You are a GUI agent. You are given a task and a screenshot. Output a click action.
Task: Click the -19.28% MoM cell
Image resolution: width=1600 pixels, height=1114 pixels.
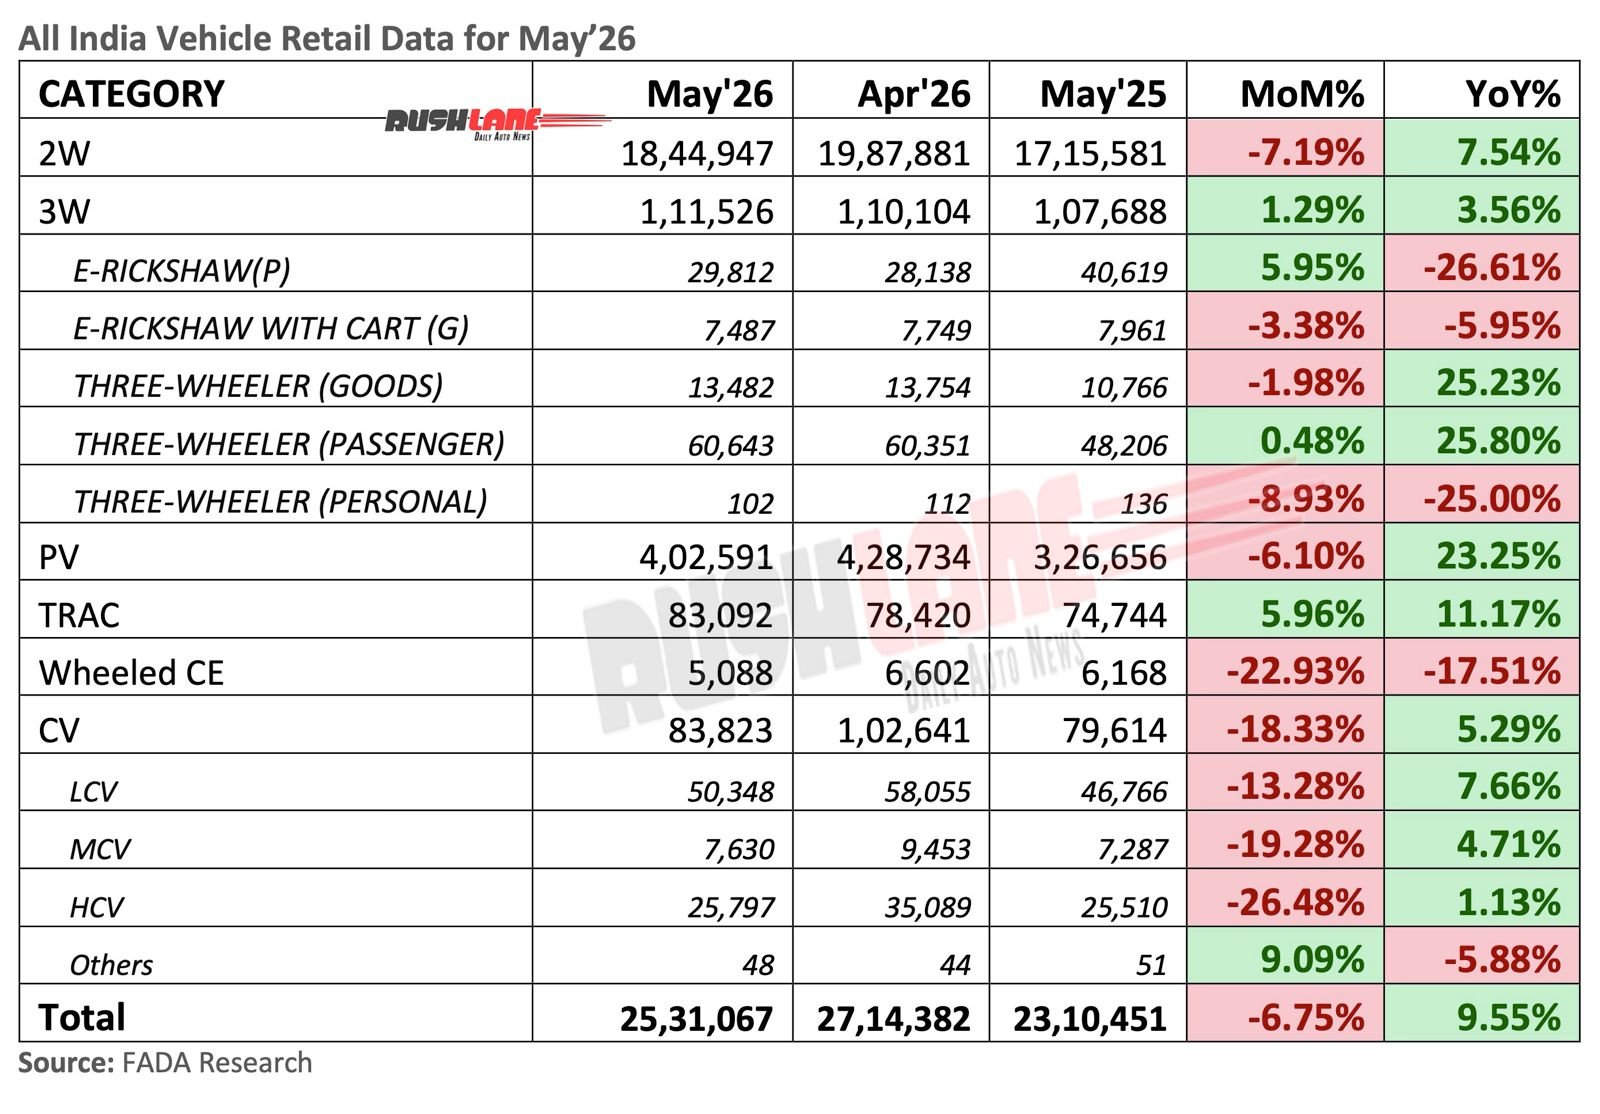click(1286, 842)
